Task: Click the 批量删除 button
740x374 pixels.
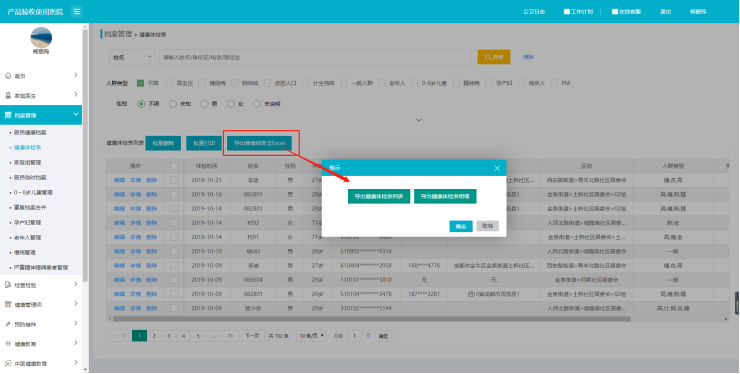Action: [163, 143]
